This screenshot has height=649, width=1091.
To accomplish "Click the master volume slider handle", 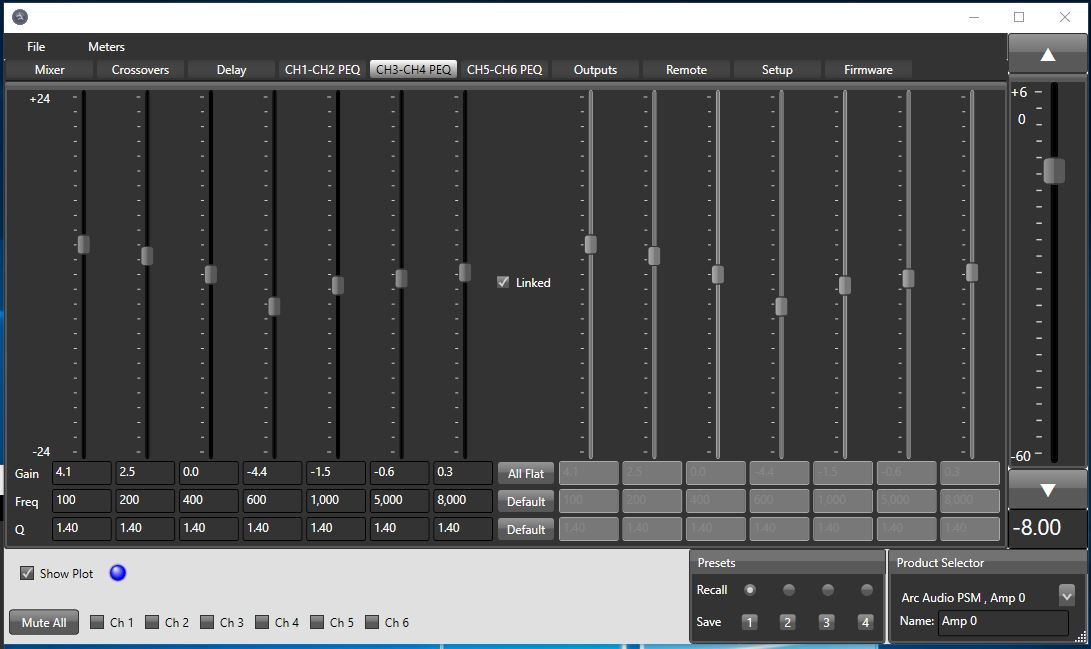I will point(1054,171).
